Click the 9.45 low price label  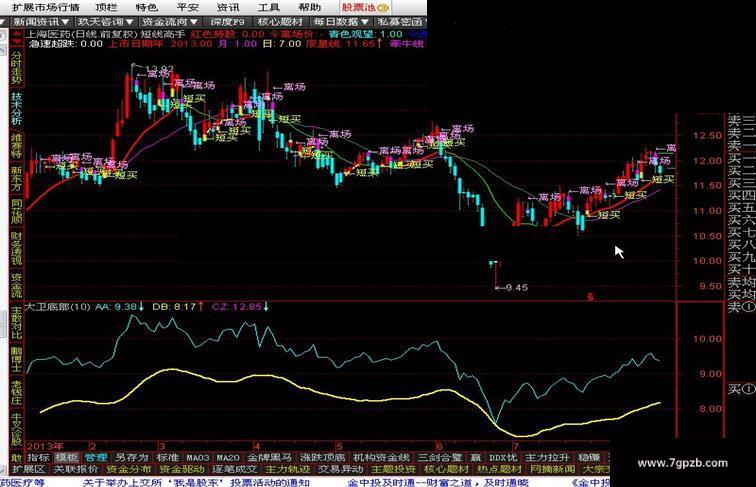point(516,287)
